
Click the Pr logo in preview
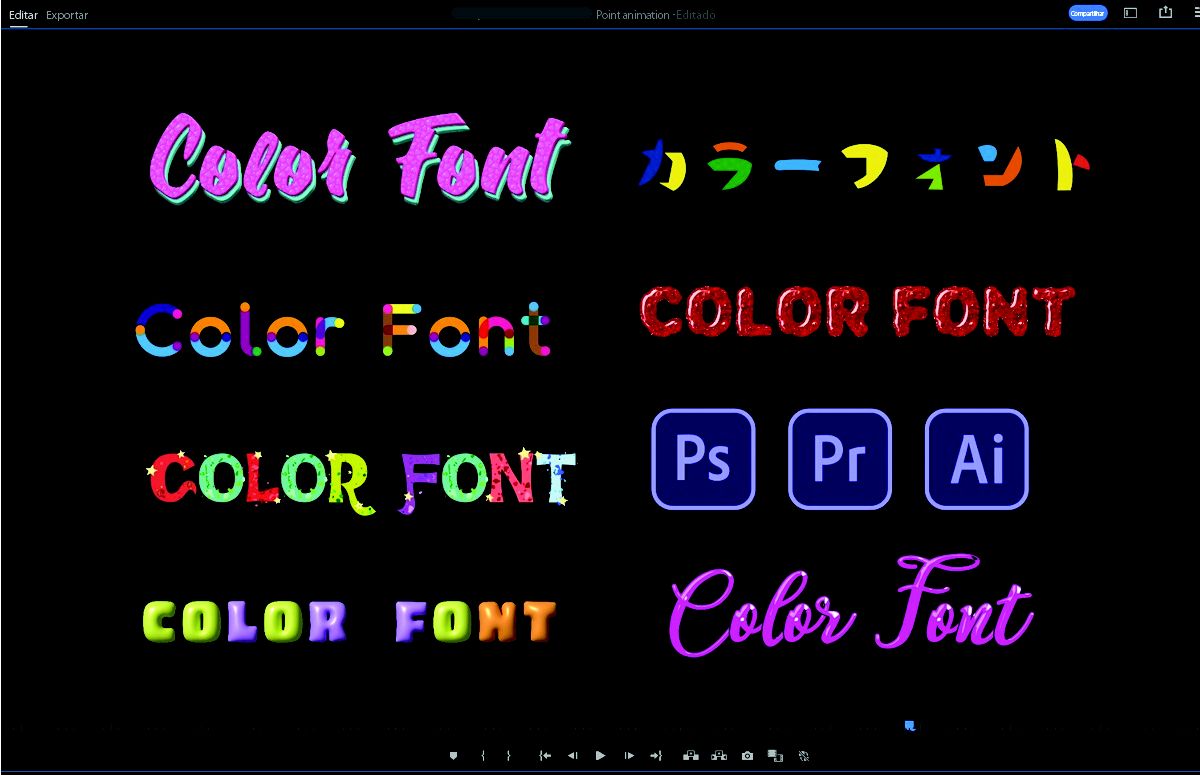[840, 459]
